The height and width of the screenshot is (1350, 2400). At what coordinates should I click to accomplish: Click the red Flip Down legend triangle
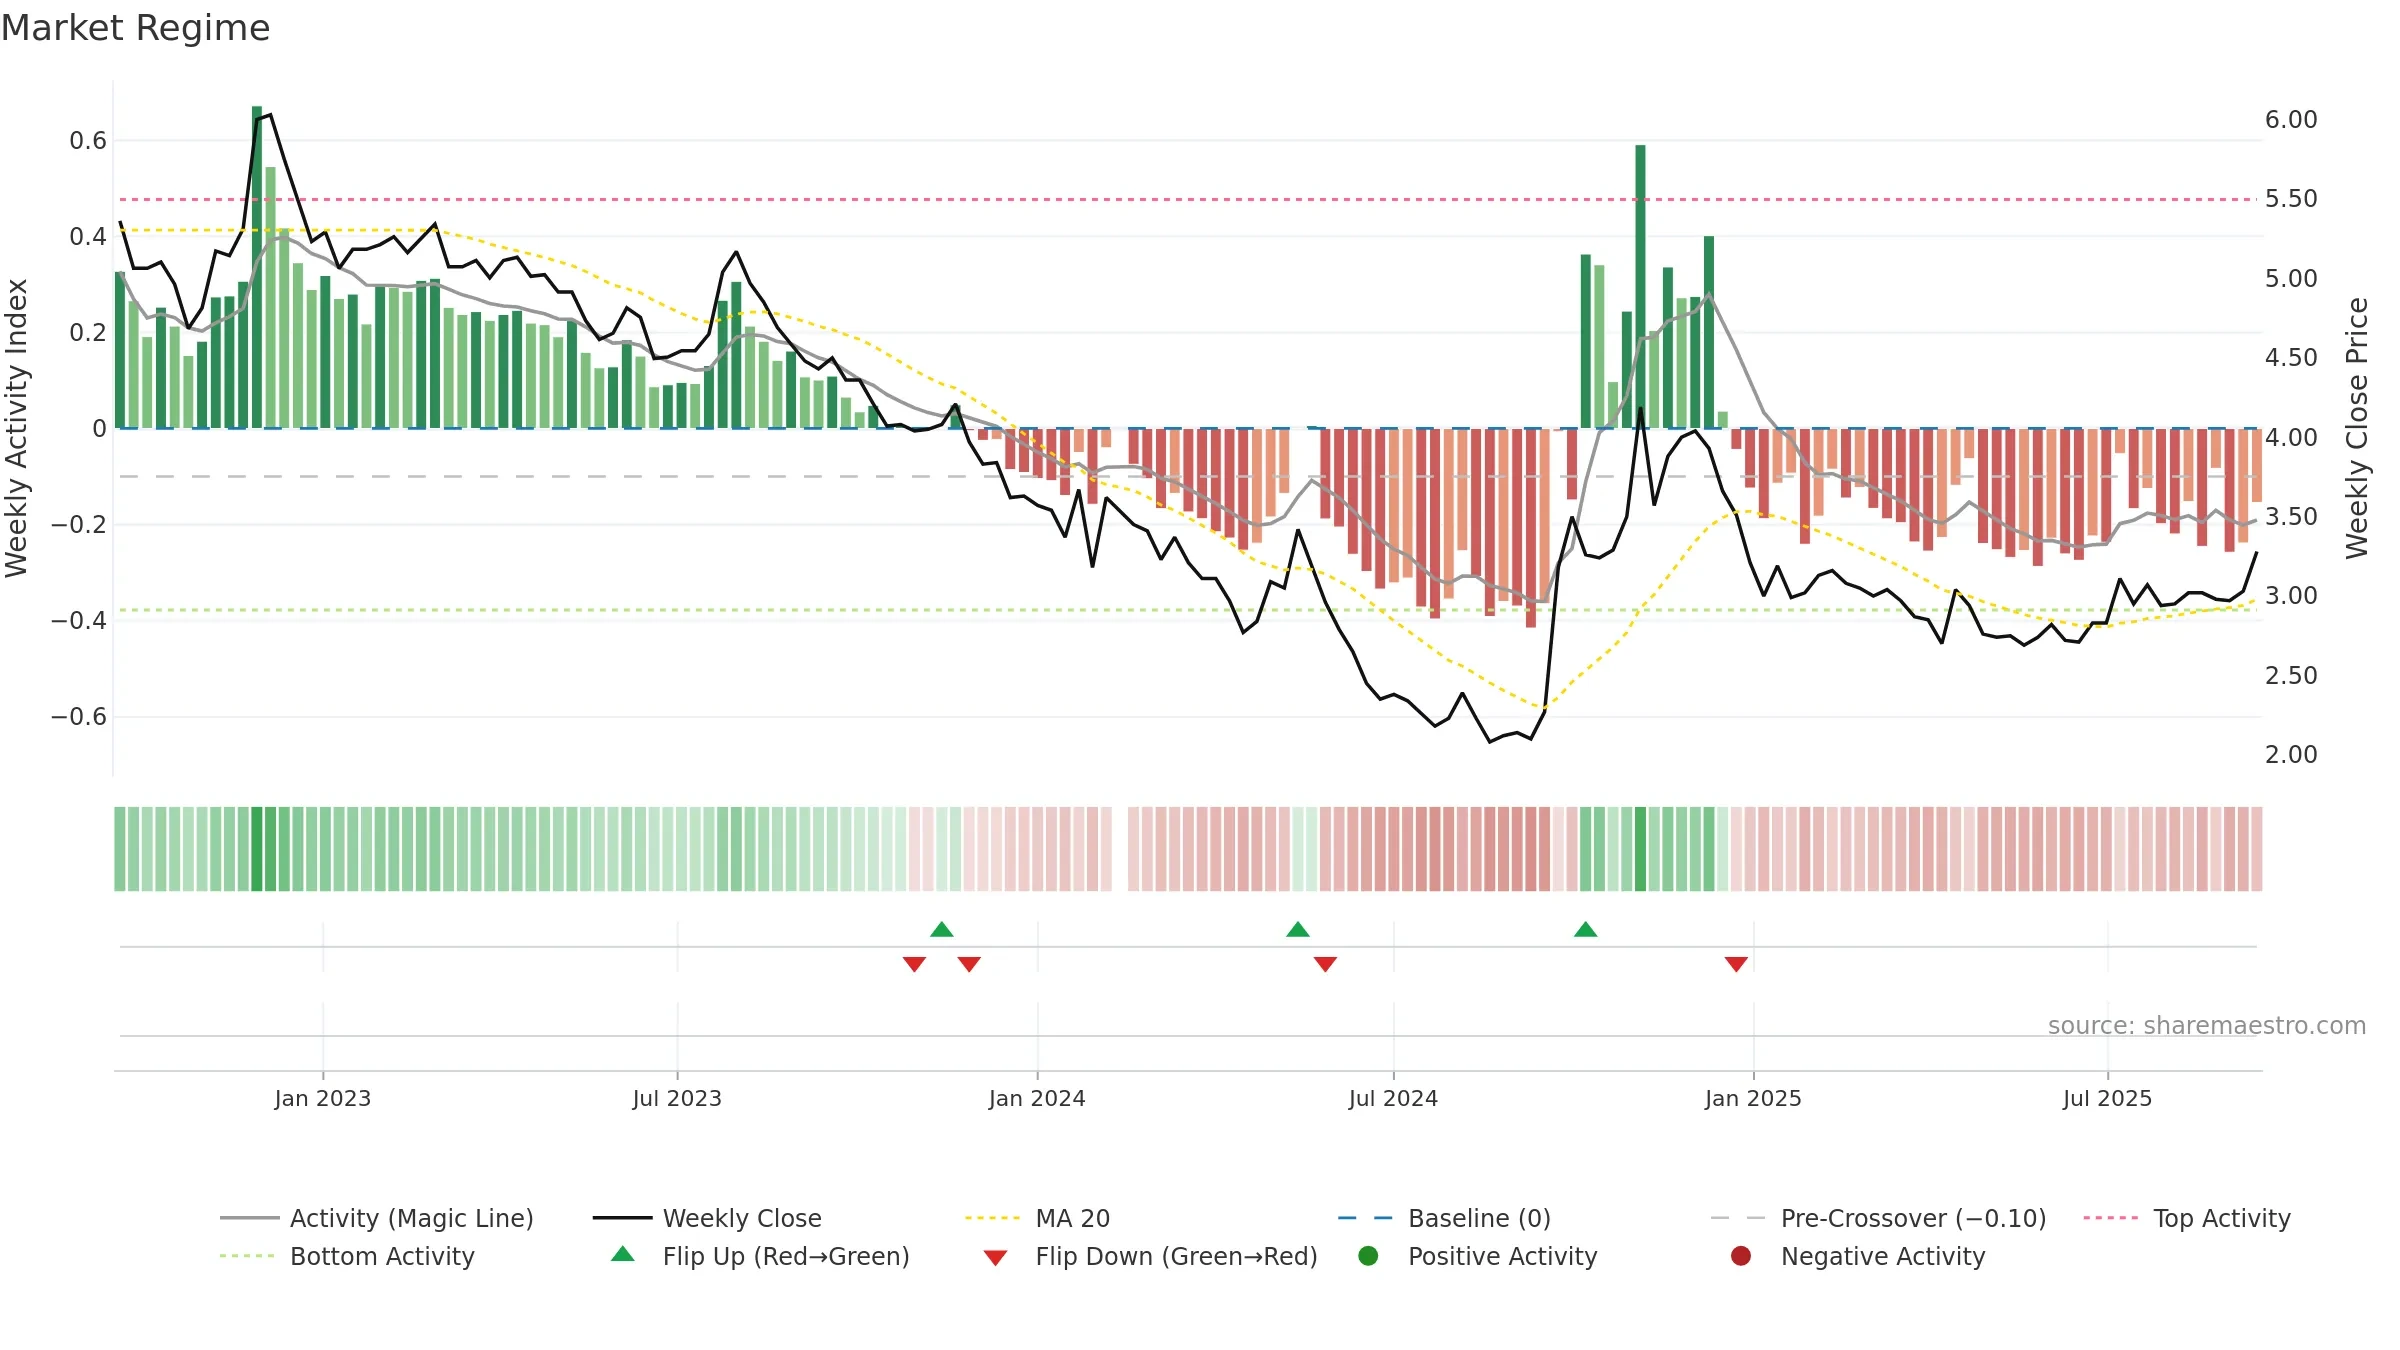coord(995,1258)
